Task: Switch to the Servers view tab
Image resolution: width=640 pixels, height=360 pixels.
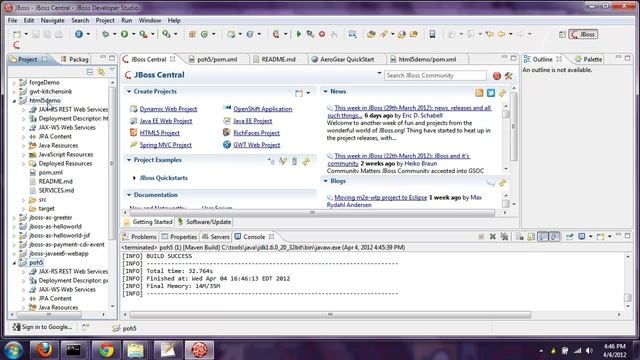Action: point(216,237)
